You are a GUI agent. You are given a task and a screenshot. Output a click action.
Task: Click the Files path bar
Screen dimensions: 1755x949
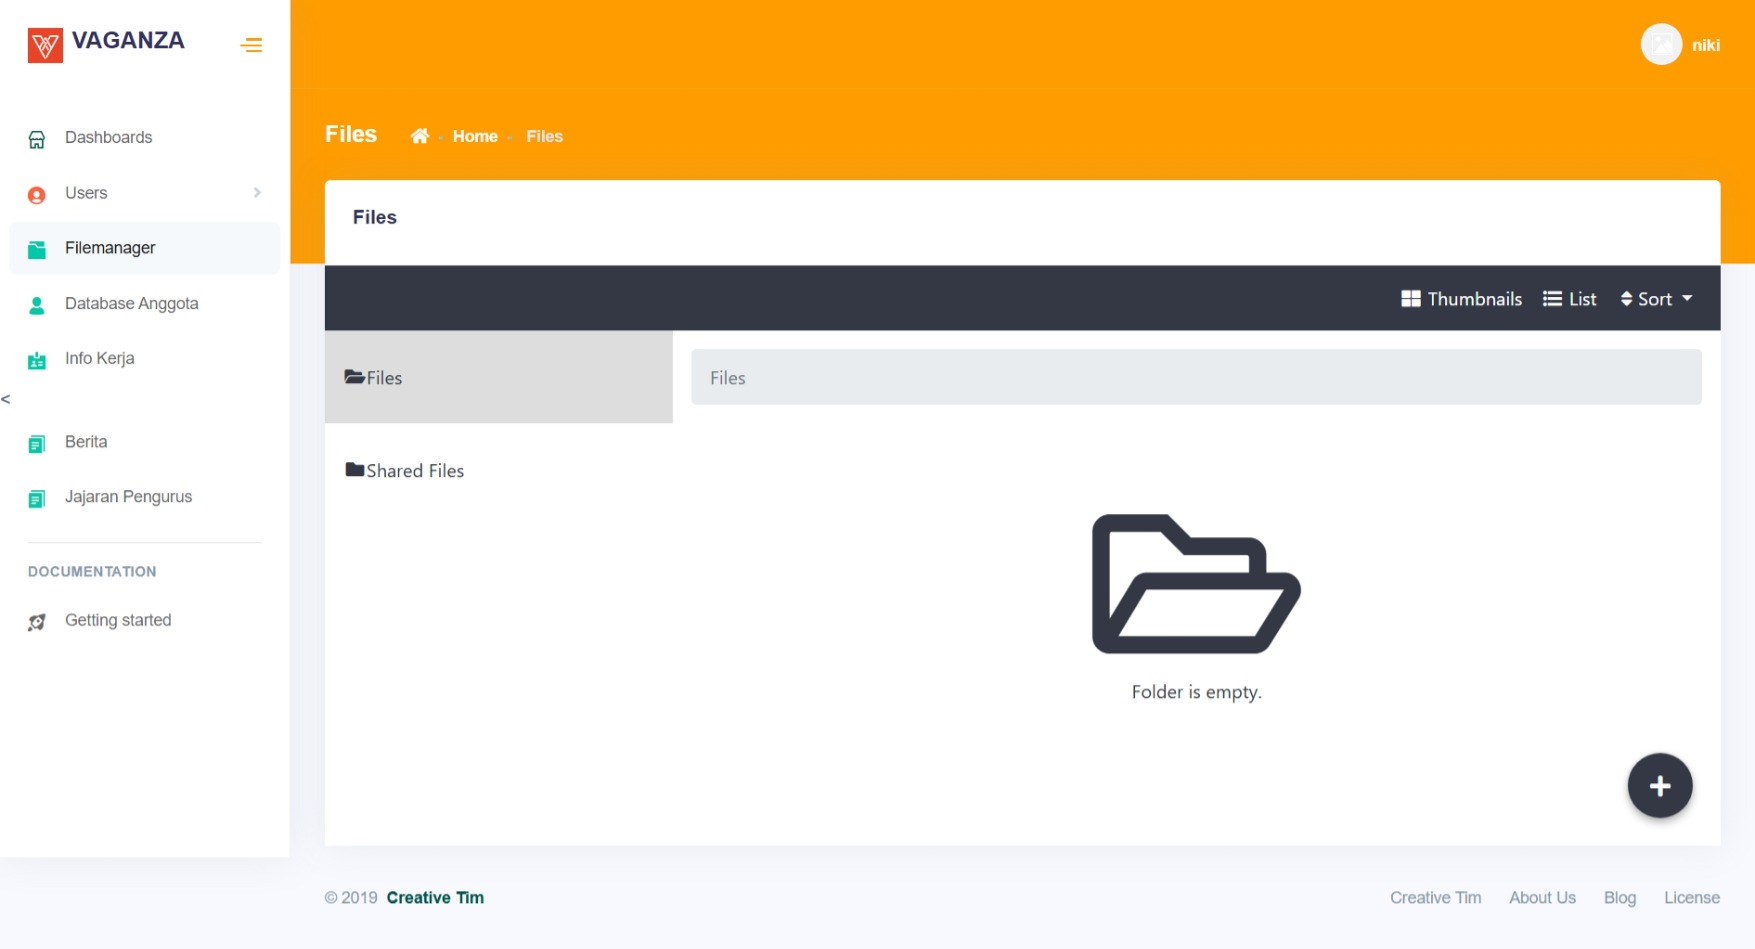tap(1195, 378)
